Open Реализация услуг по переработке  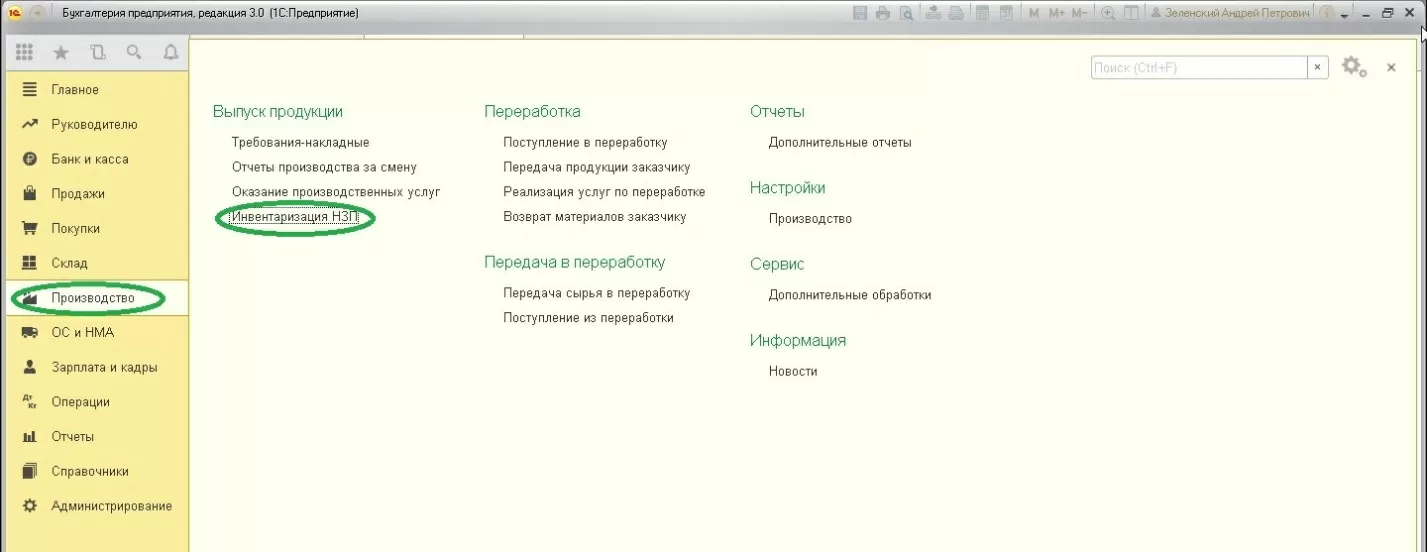click(604, 191)
